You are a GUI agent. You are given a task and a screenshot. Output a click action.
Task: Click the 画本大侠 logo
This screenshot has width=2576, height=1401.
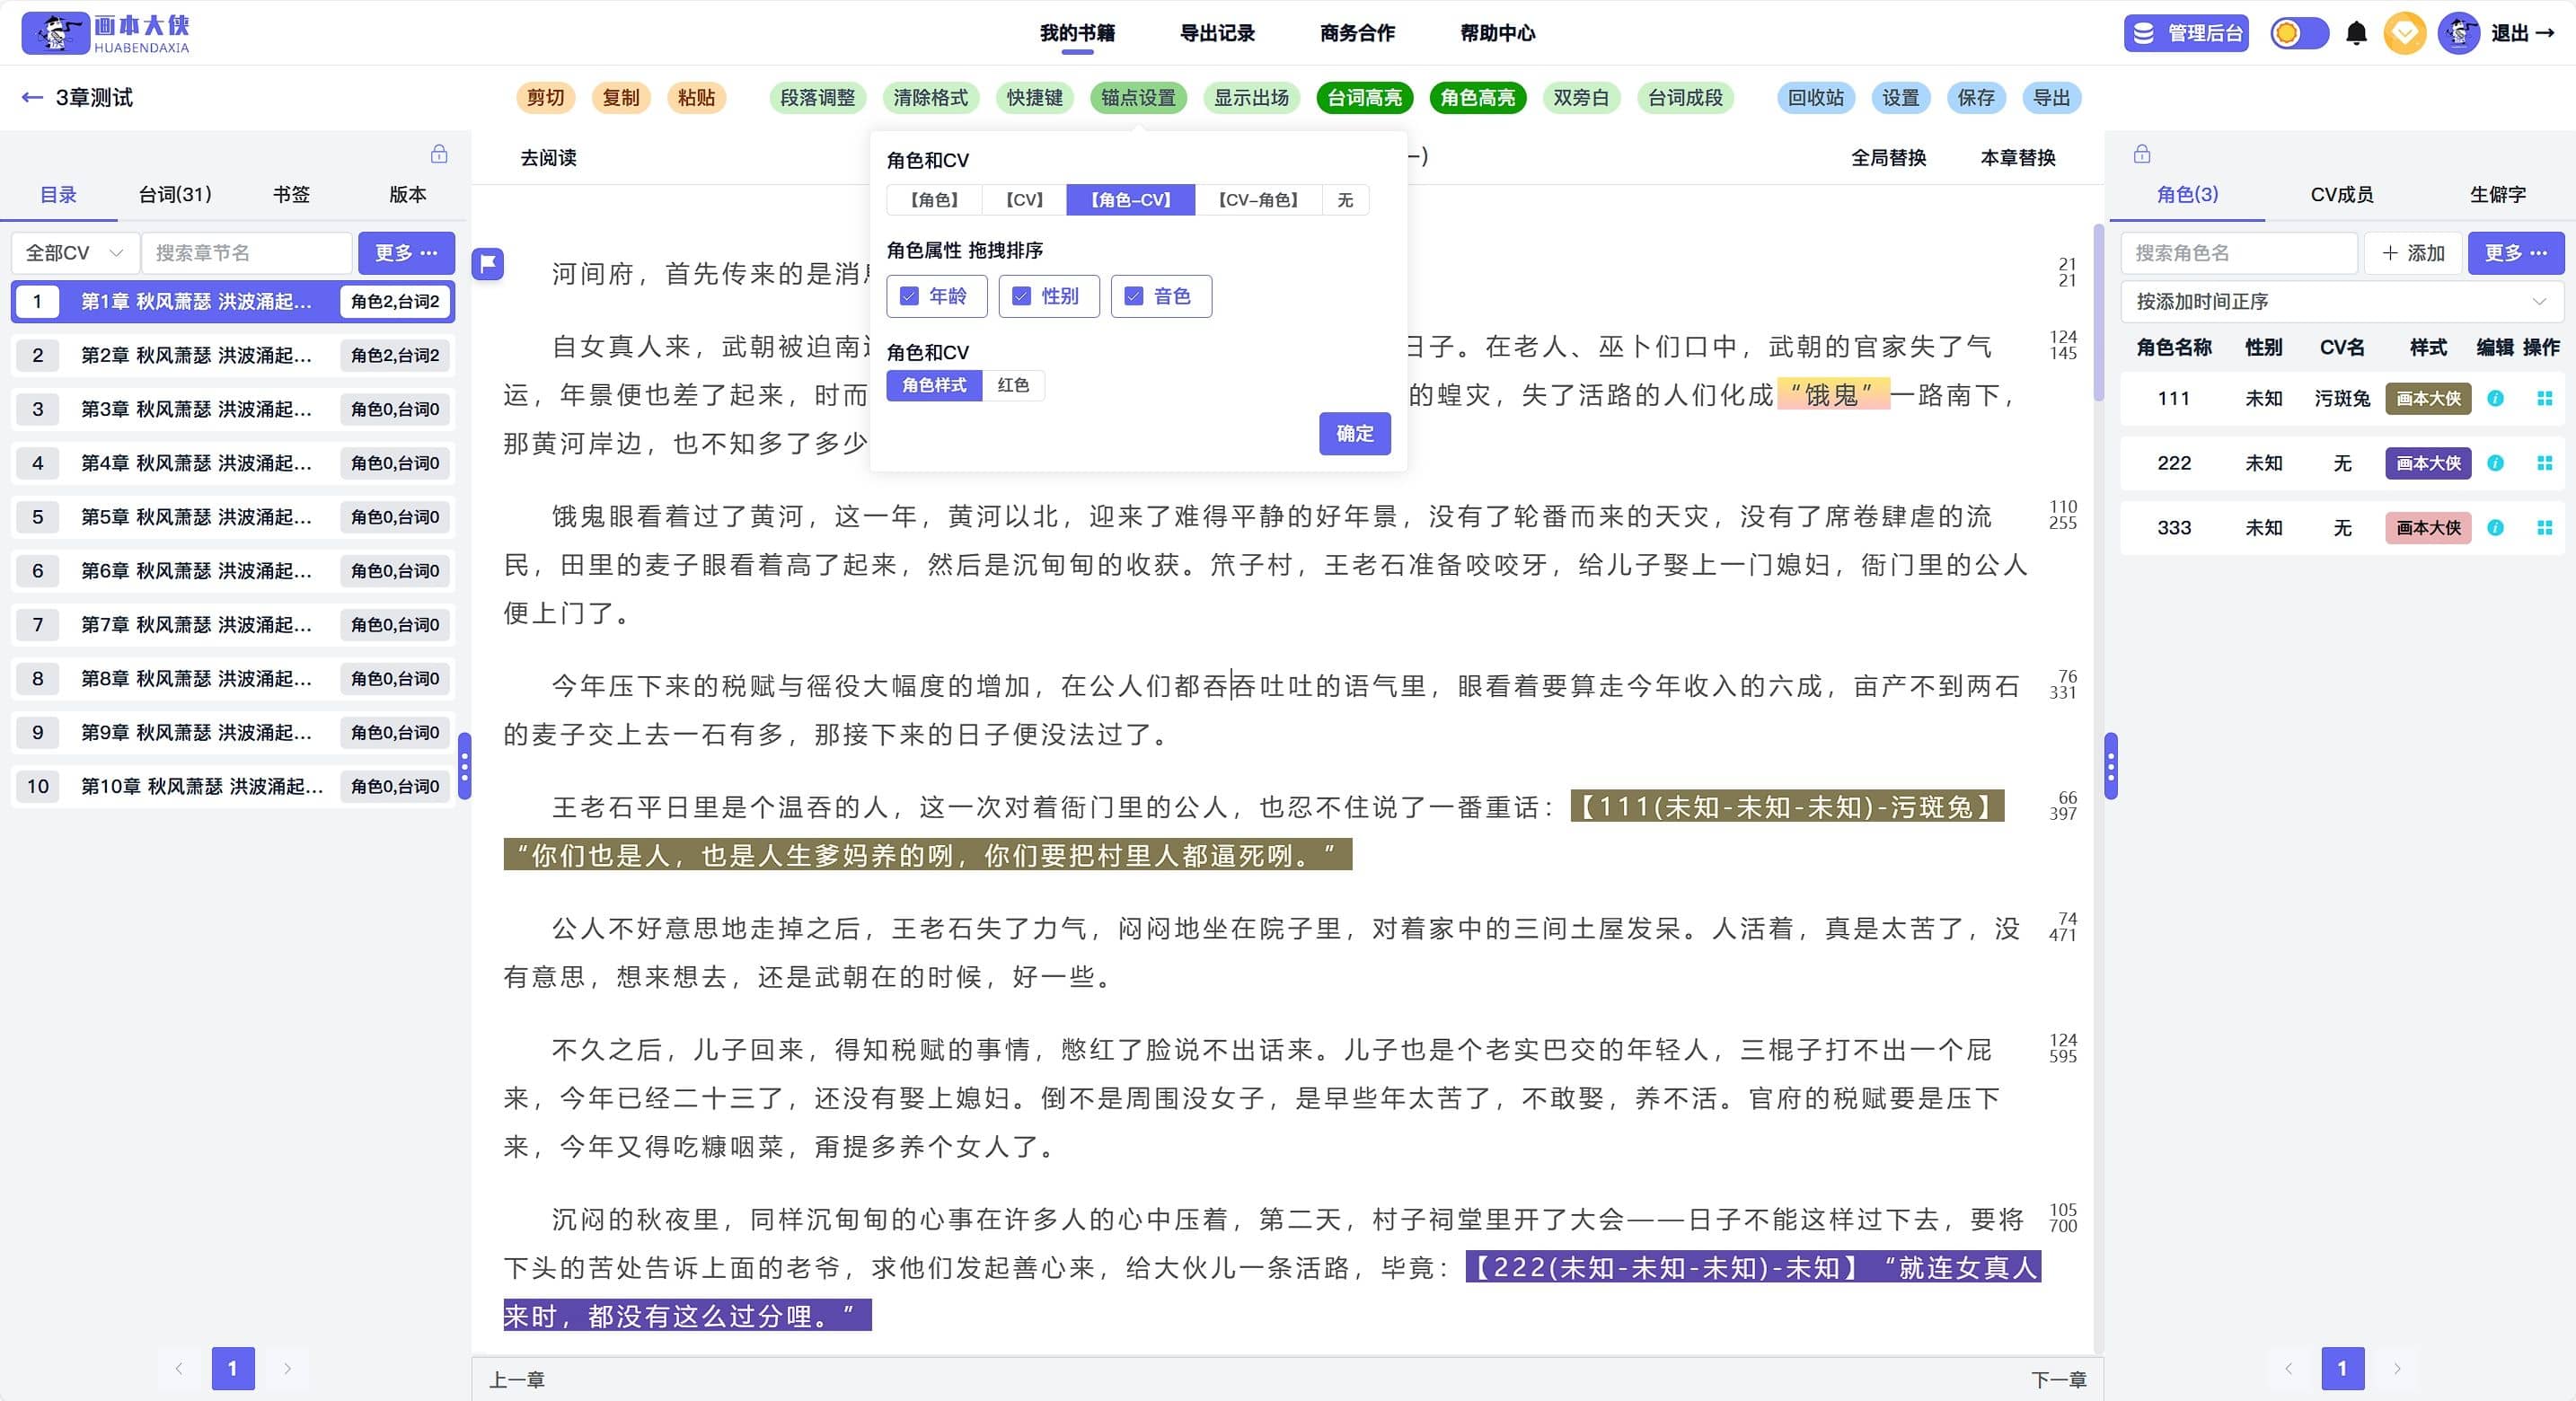[106, 33]
